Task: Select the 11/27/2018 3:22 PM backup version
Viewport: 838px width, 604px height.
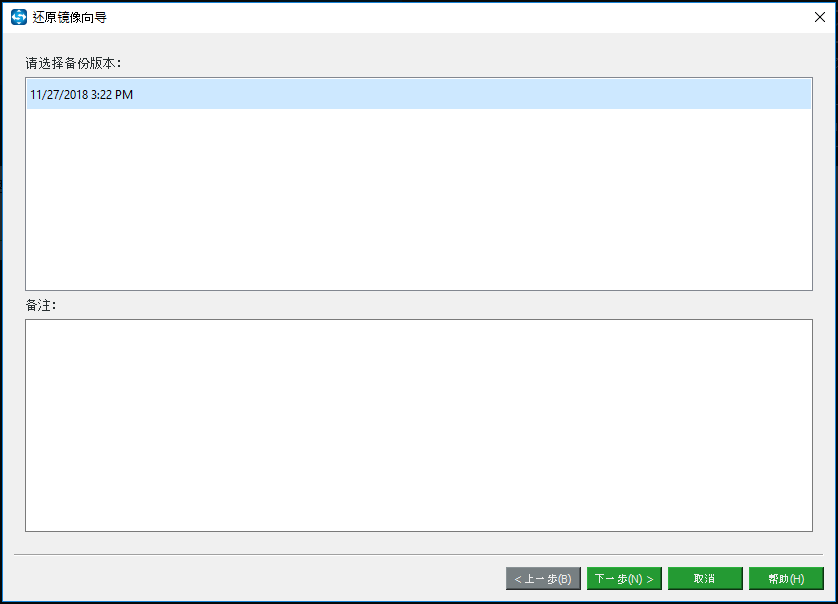Action: pos(419,95)
